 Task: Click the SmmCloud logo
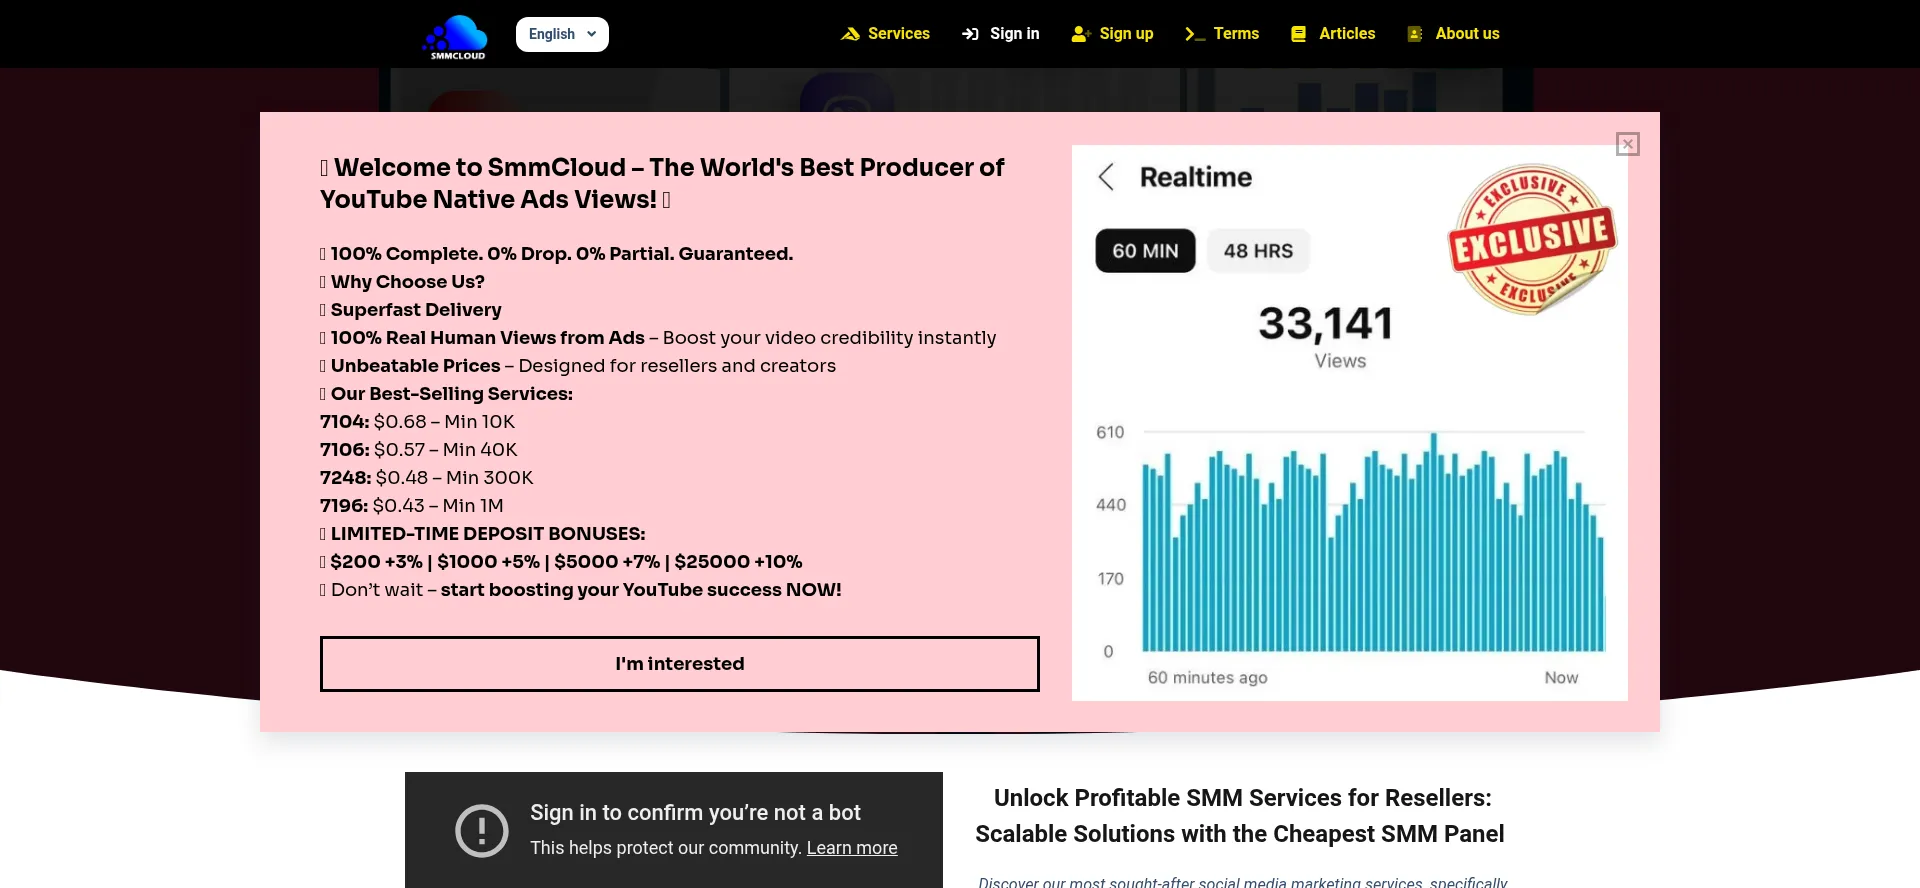click(x=455, y=37)
